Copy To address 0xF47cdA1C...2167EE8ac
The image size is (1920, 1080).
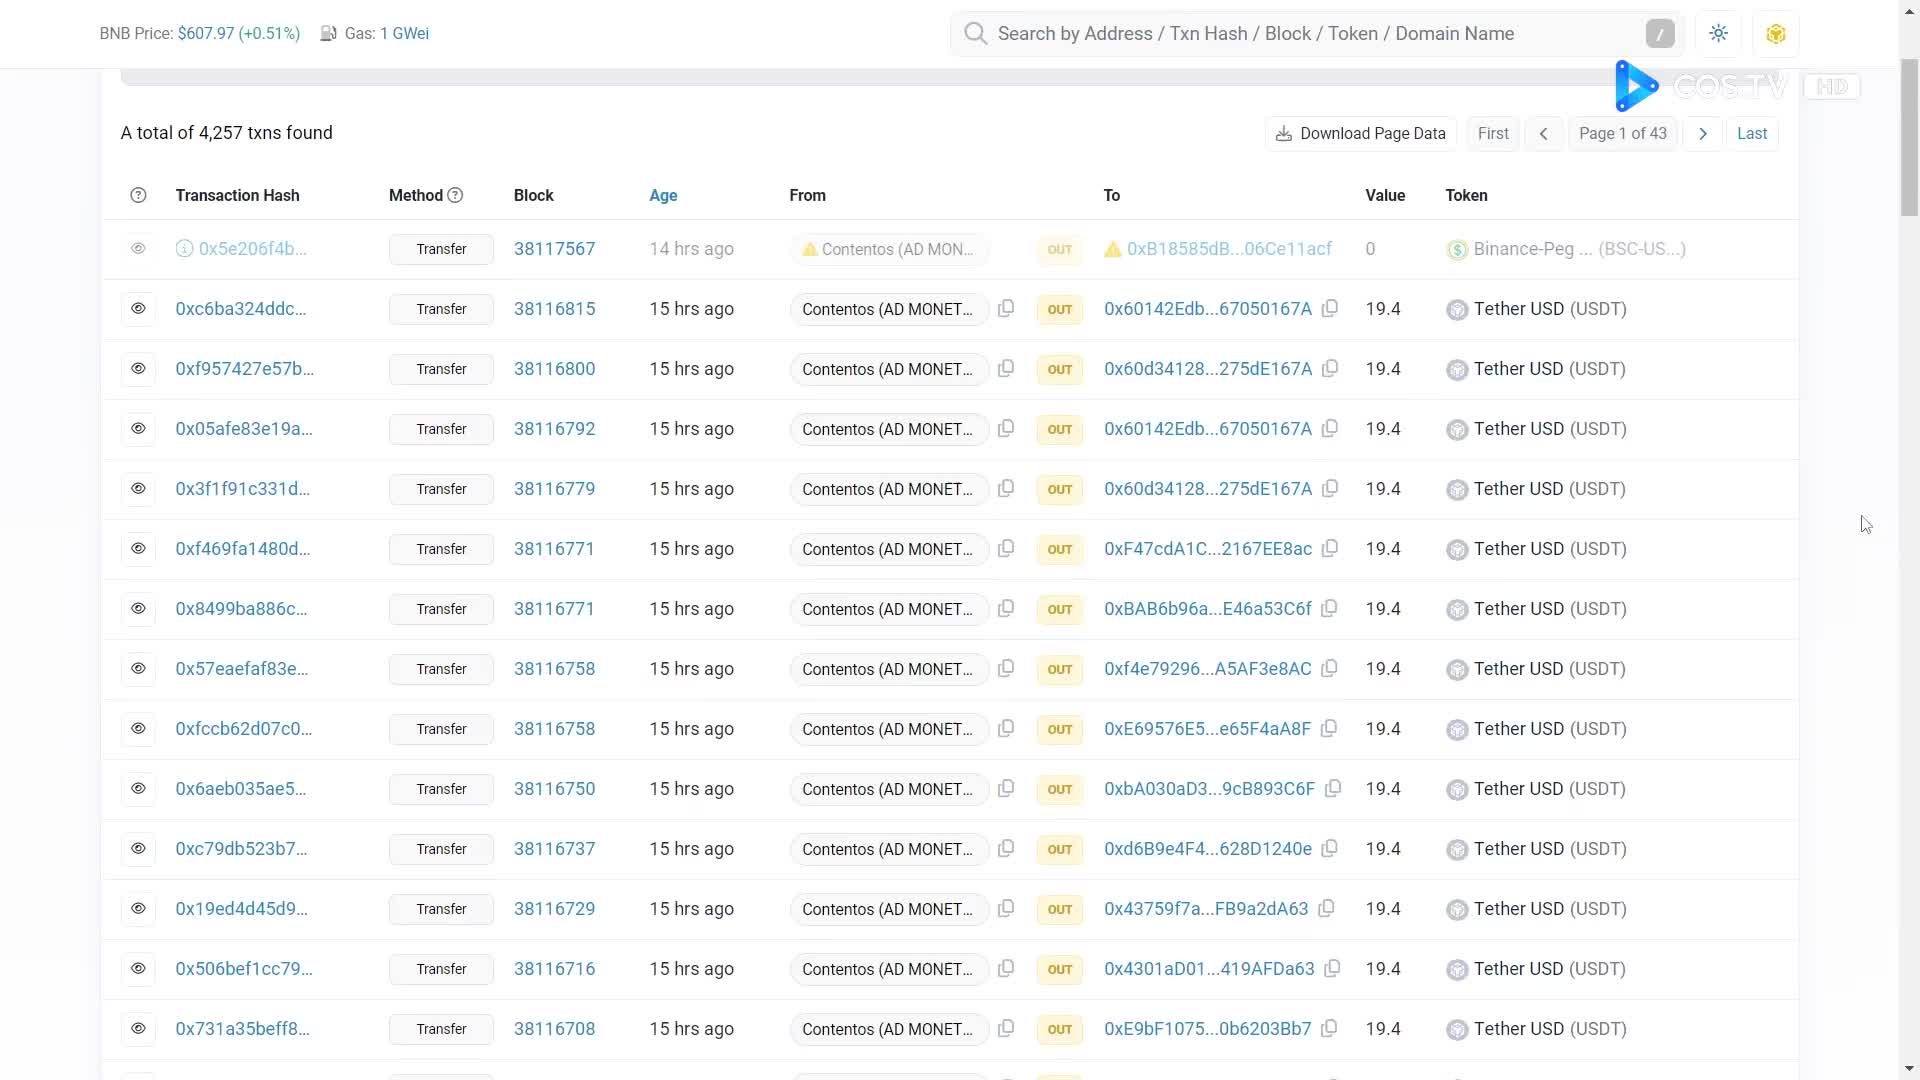point(1329,549)
